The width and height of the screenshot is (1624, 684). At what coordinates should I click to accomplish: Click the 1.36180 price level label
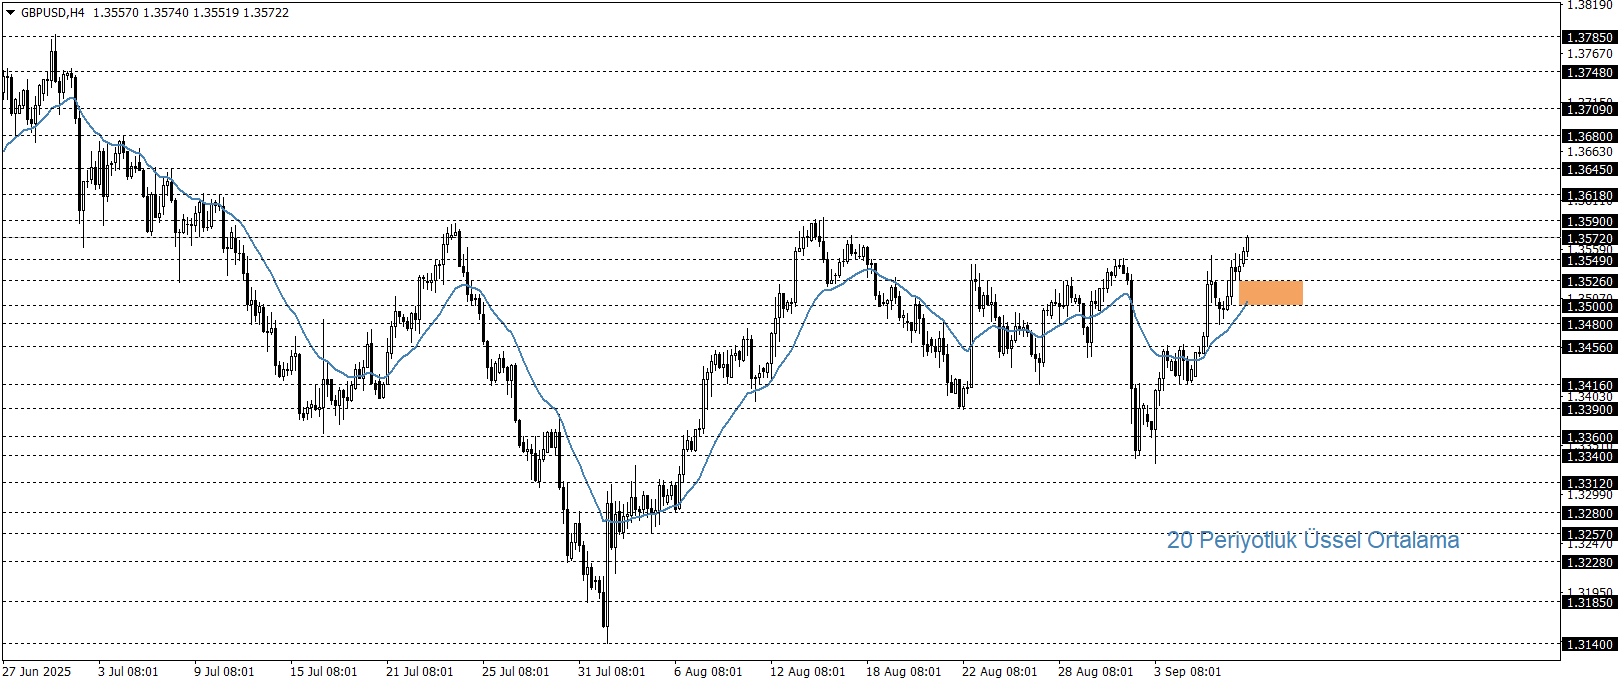tap(1589, 195)
